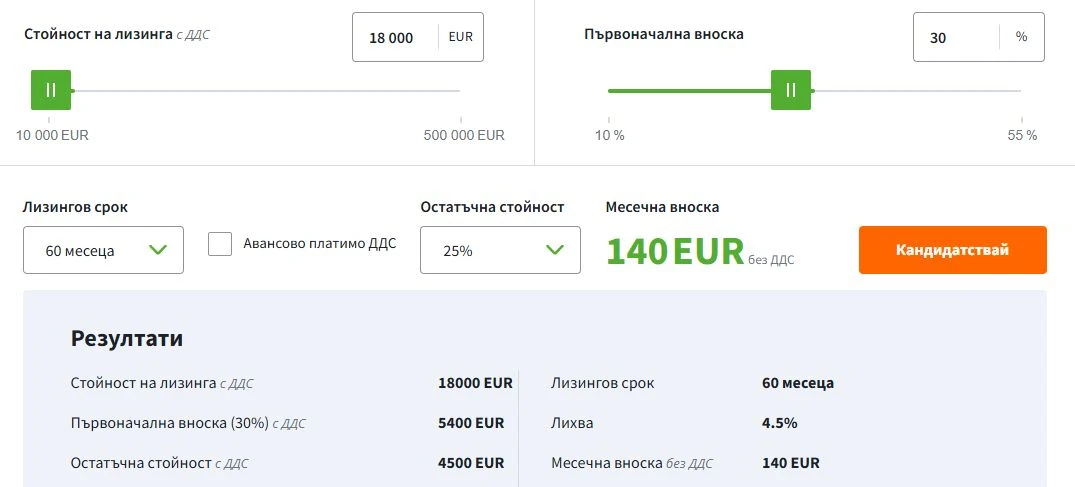
Task: Click the EUR unit beside the leasing value
Action: tap(461, 37)
